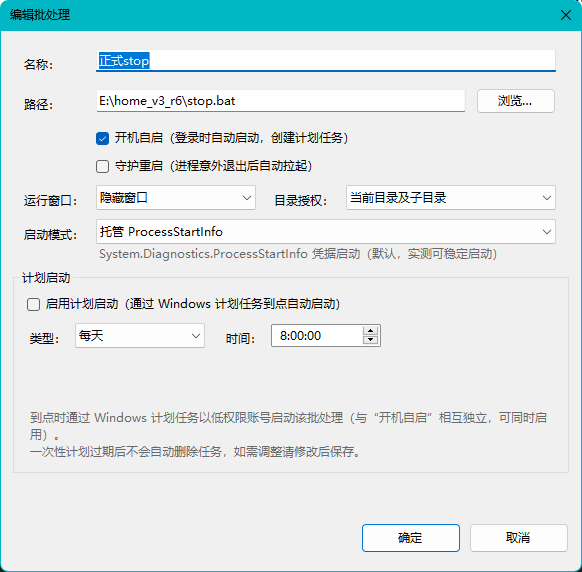Viewport: 582px width, 572px height.
Task: Click the 运行窗口: label
Action: pyautogui.click(x=50, y=201)
